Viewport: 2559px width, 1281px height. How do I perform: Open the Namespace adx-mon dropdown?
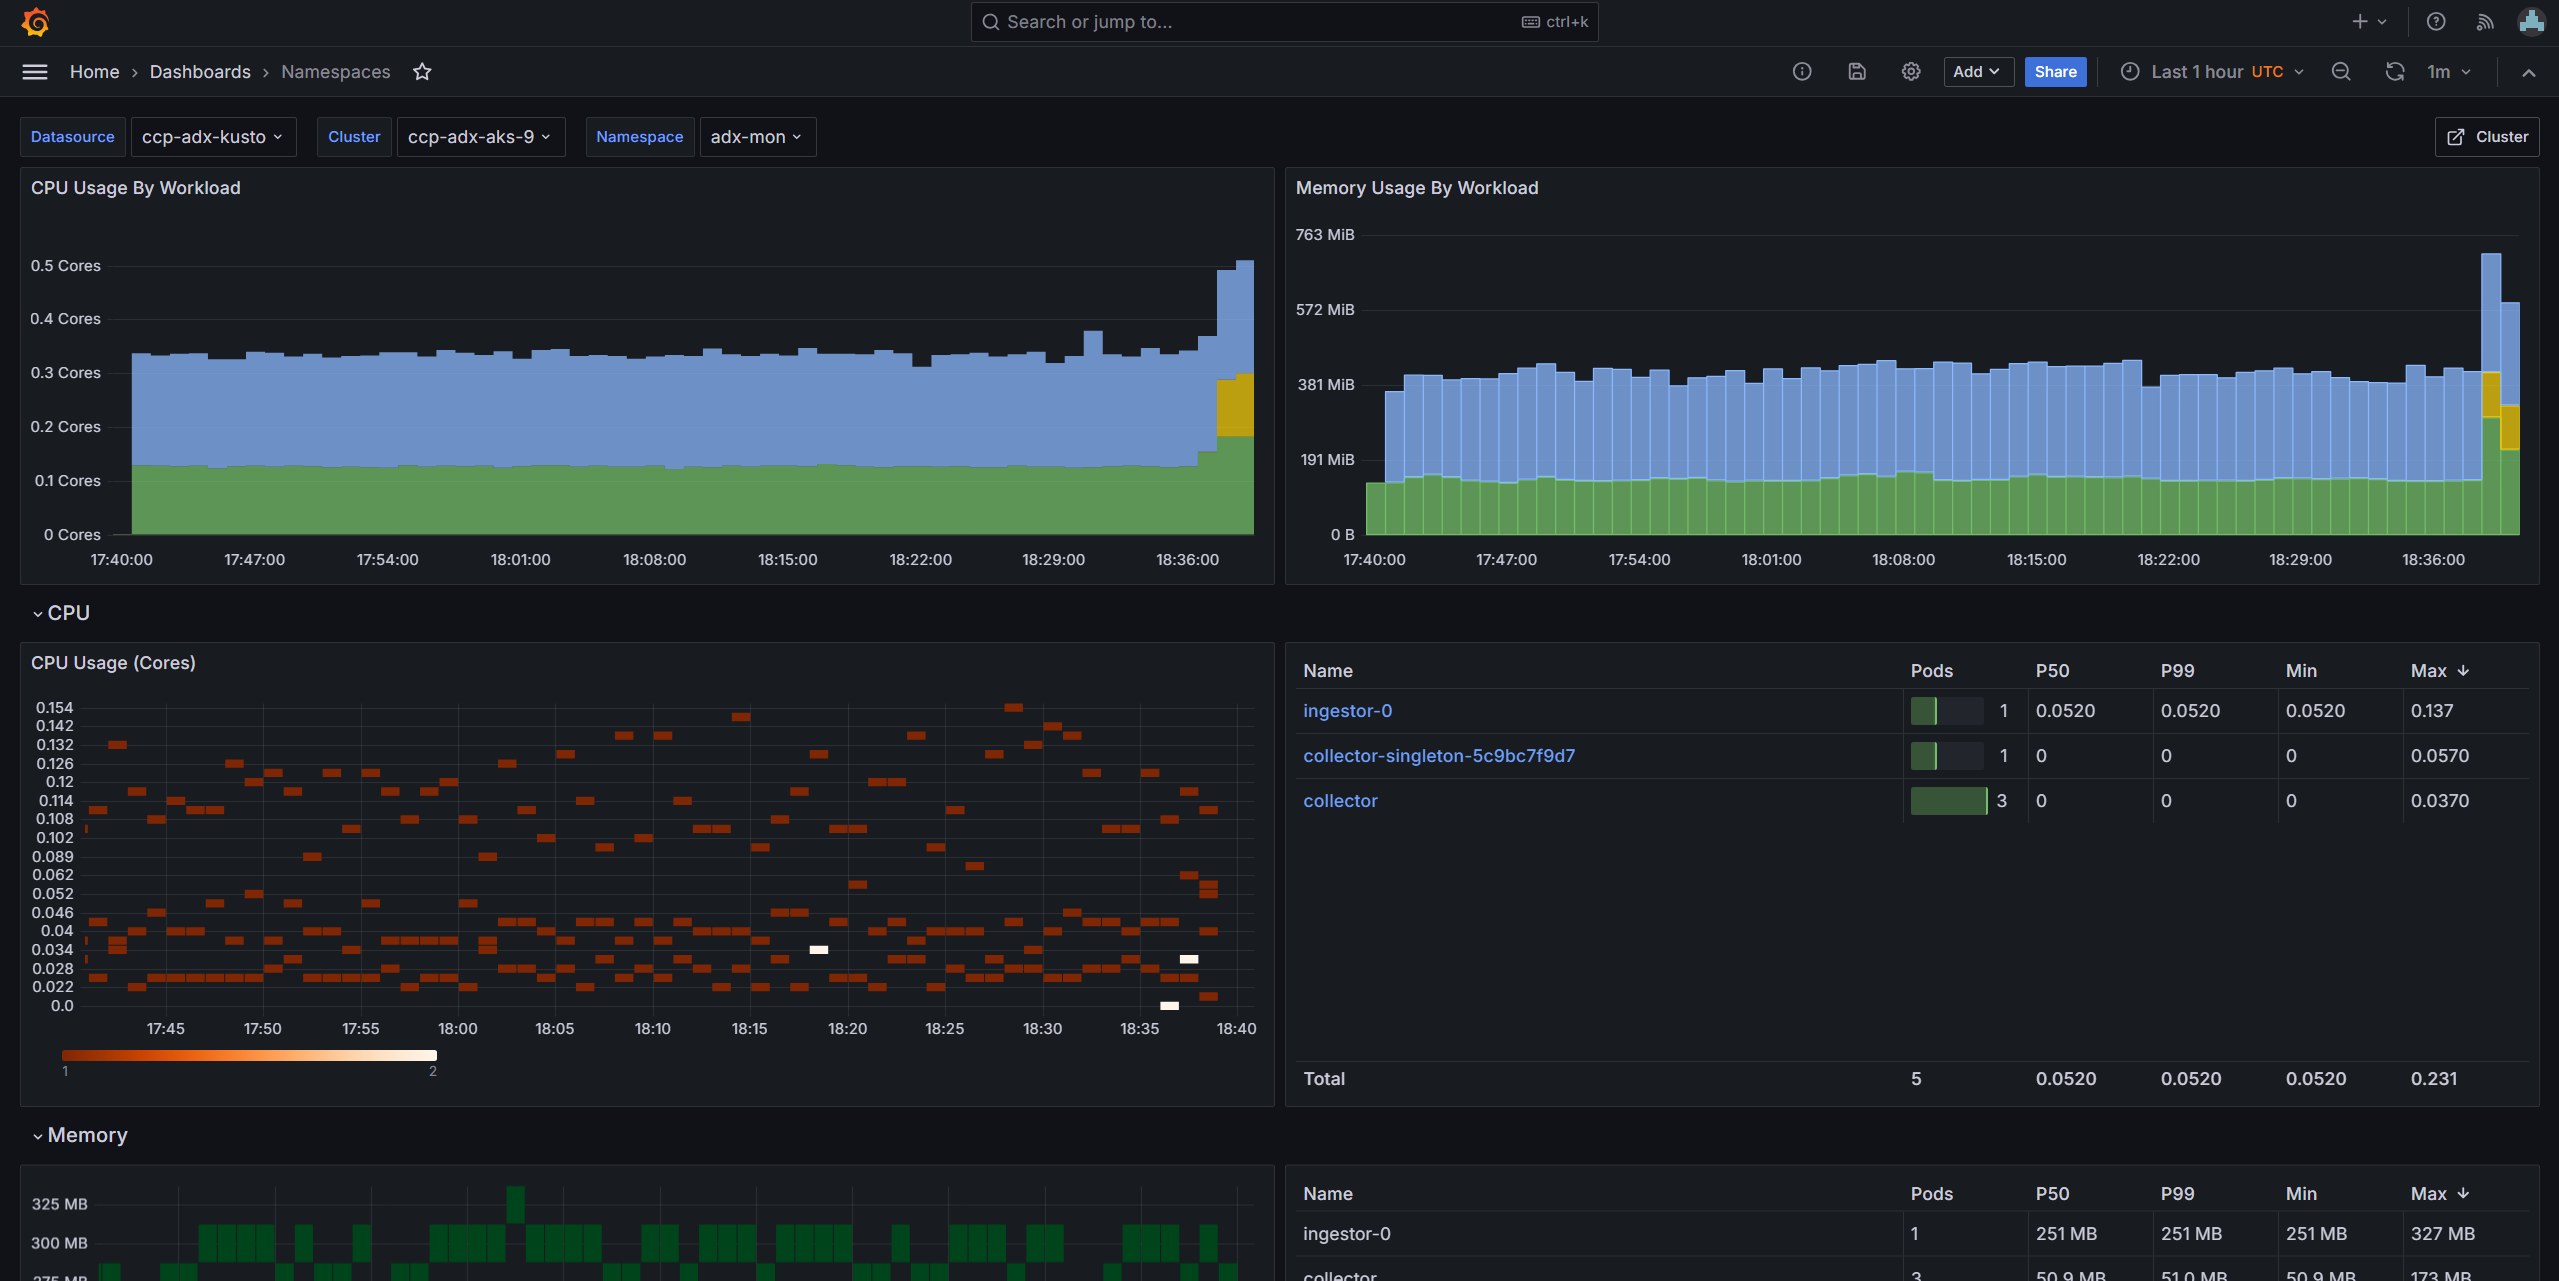pyautogui.click(x=756, y=137)
